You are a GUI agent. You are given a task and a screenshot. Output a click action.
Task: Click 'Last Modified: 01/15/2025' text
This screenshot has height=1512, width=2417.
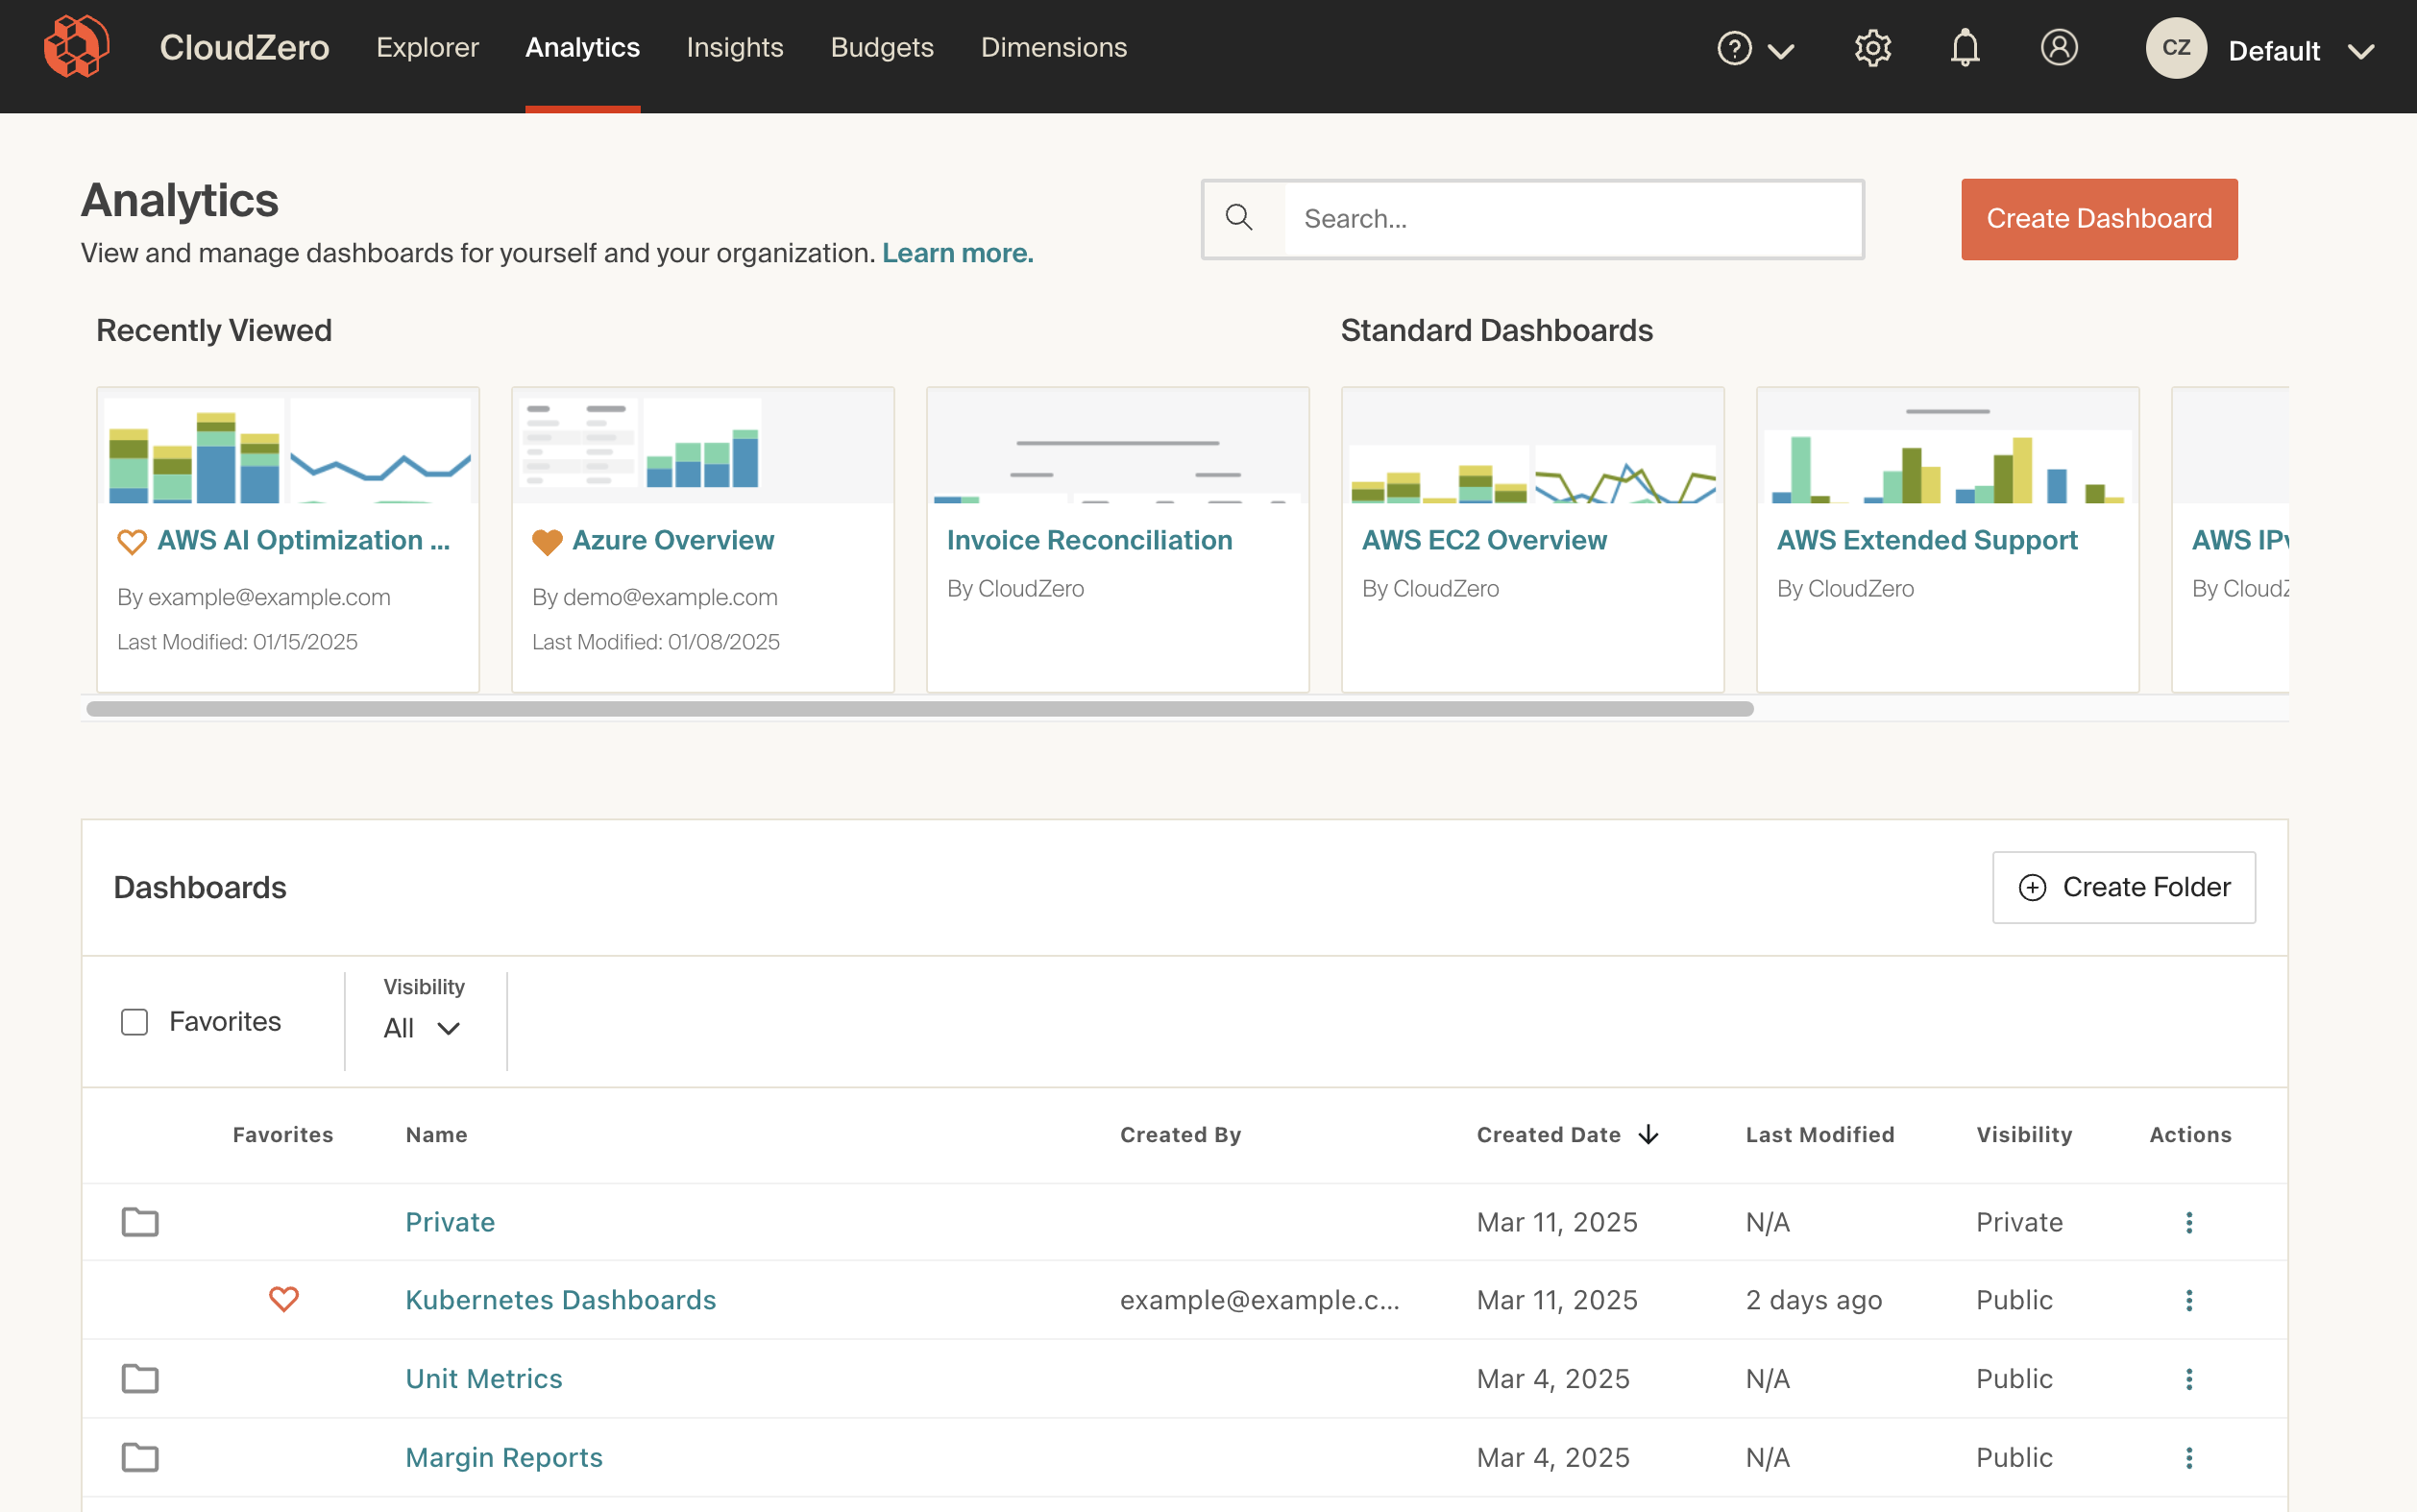click(237, 642)
